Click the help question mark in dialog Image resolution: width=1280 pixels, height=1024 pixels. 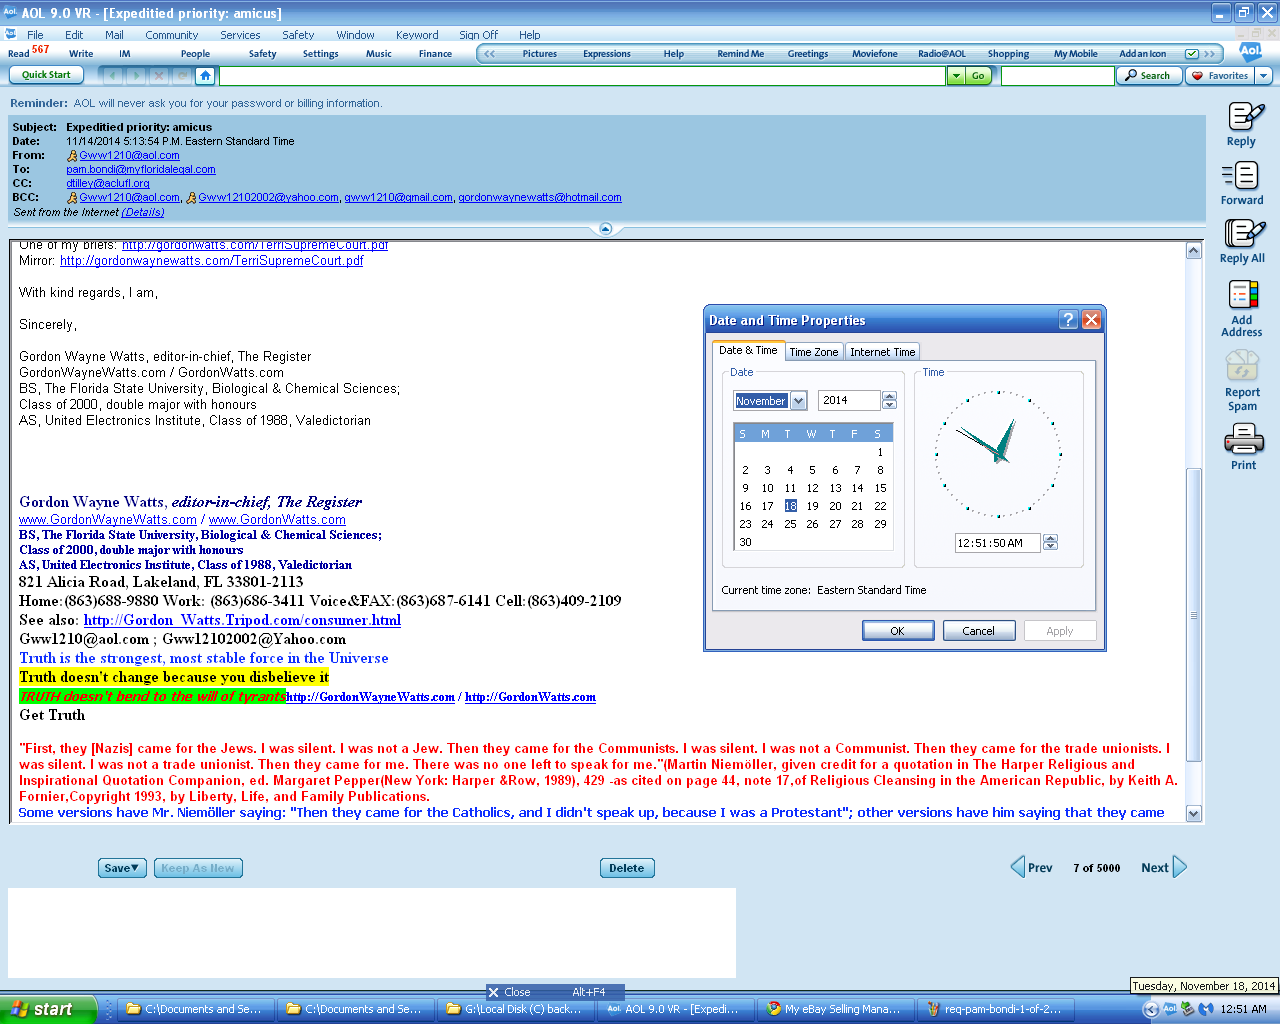pyautogui.click(x=1068, y=319)
